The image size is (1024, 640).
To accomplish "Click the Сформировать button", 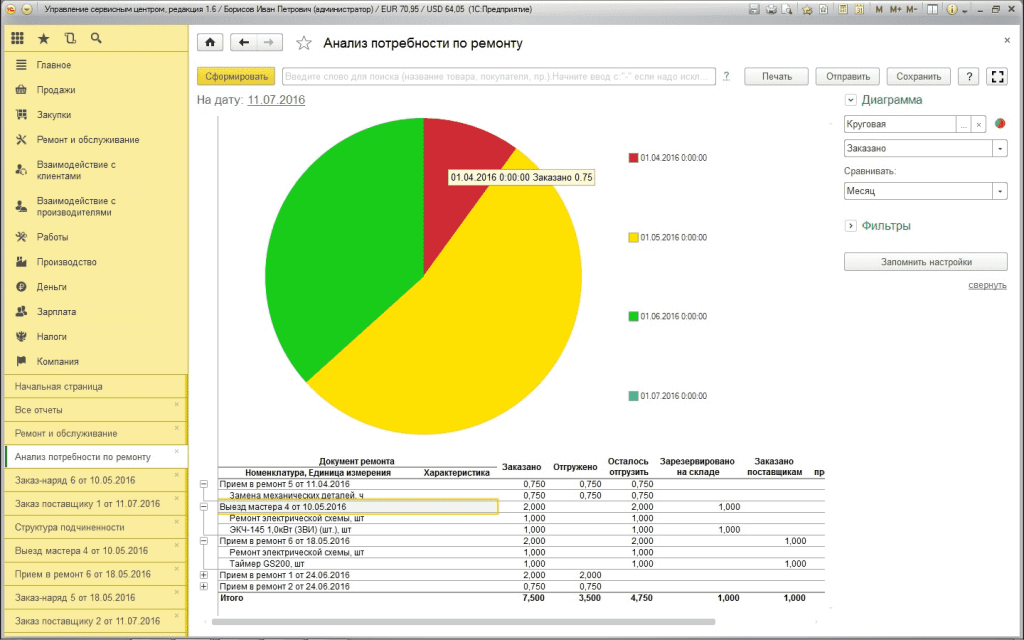I will click(x=236, y=76).
